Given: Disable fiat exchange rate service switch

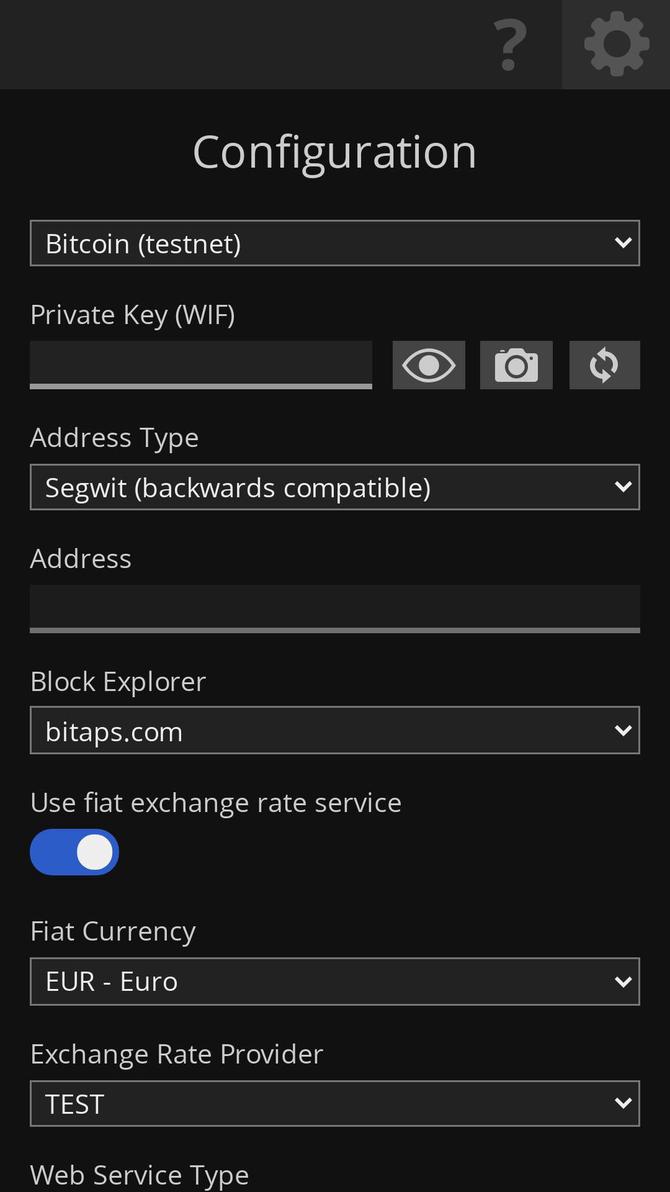Looking at the screenshot, I should (75, 852).
